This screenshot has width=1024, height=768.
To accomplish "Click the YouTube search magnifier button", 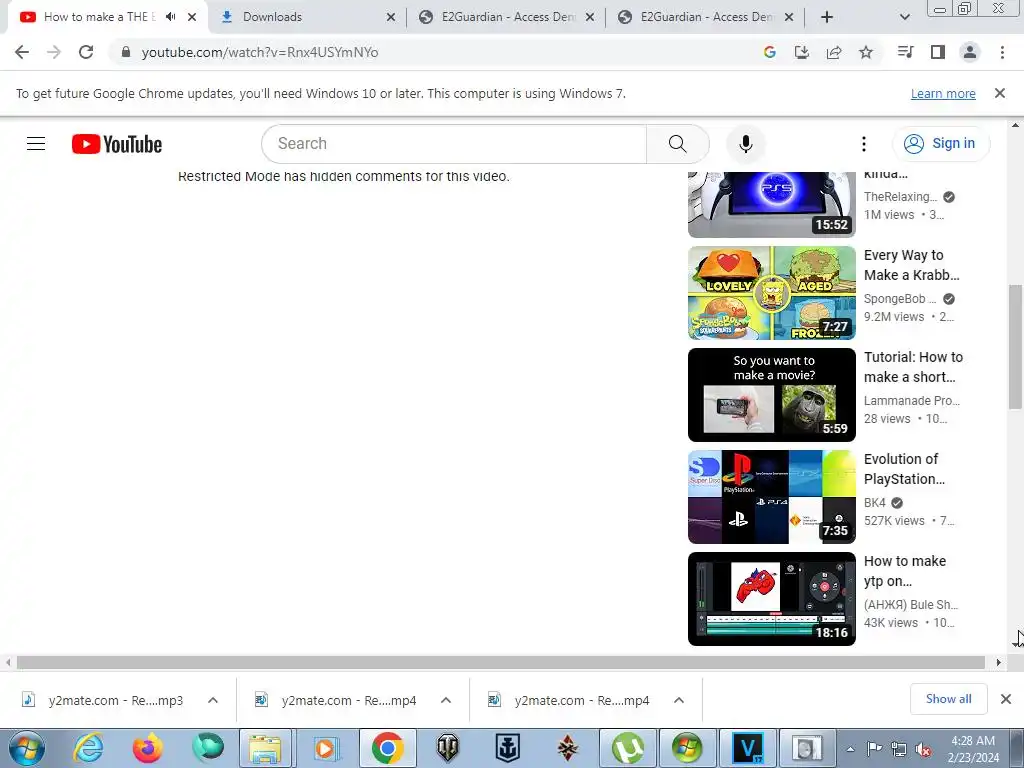I will tap(677, 144).
